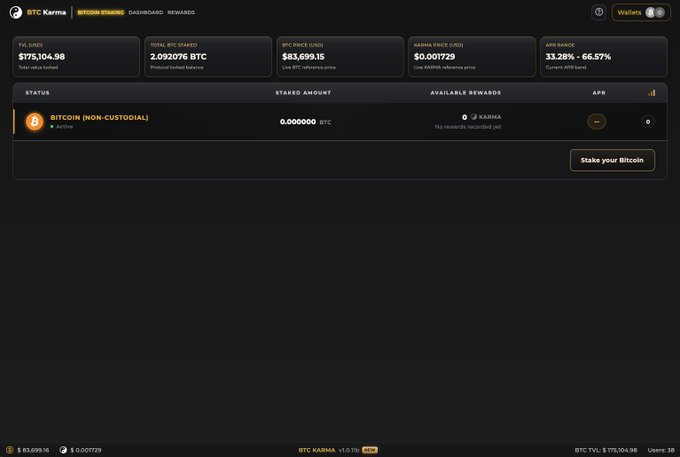This screenshot has width=680, height=457.
Task: Click the Users: 38 footer counter
Action: [x=661, y=450]
